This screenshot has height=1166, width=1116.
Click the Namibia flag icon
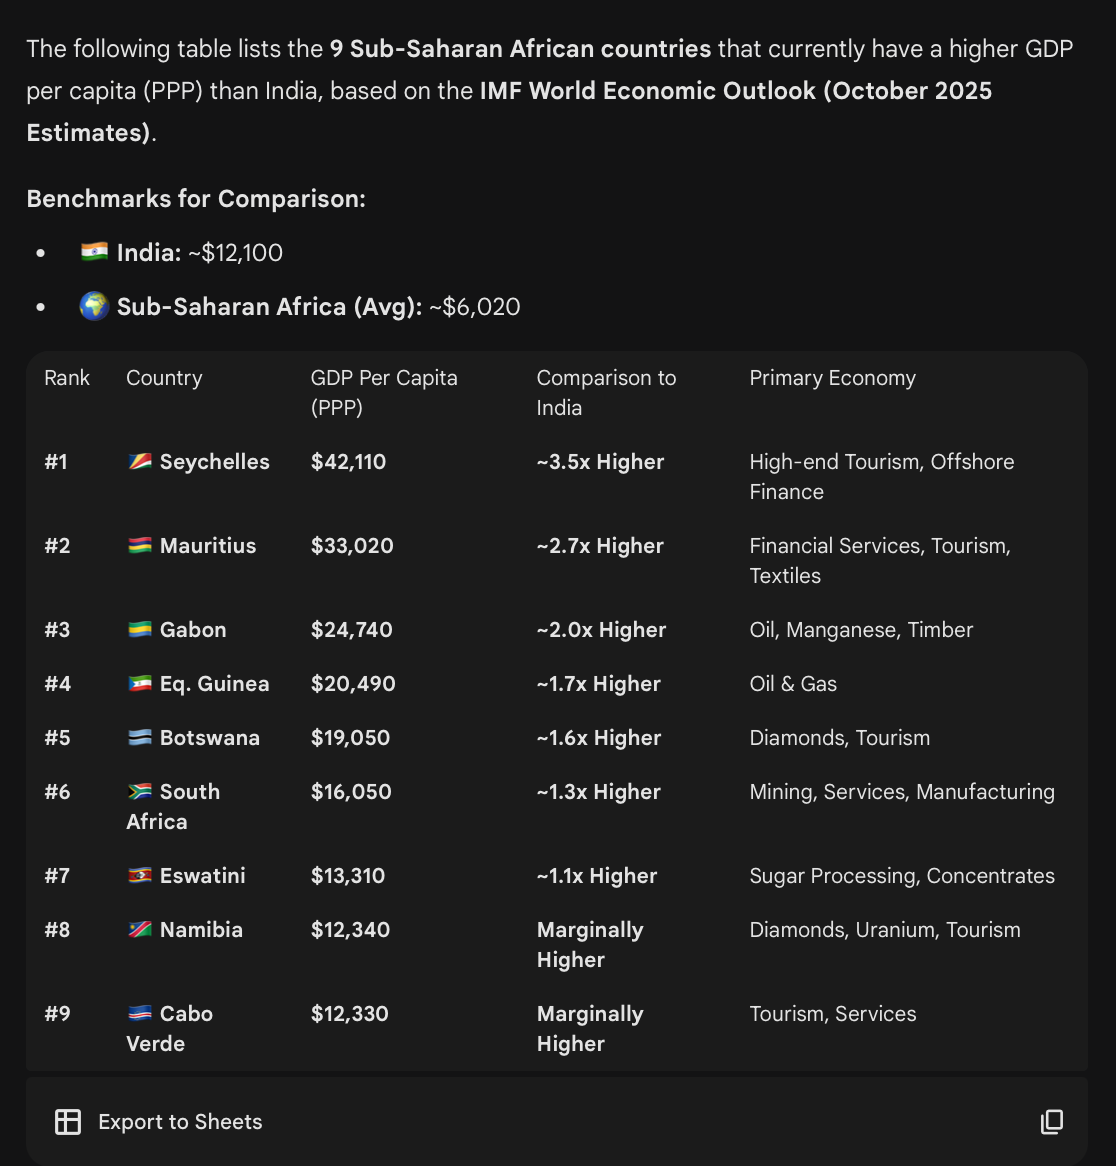(140, 930)
